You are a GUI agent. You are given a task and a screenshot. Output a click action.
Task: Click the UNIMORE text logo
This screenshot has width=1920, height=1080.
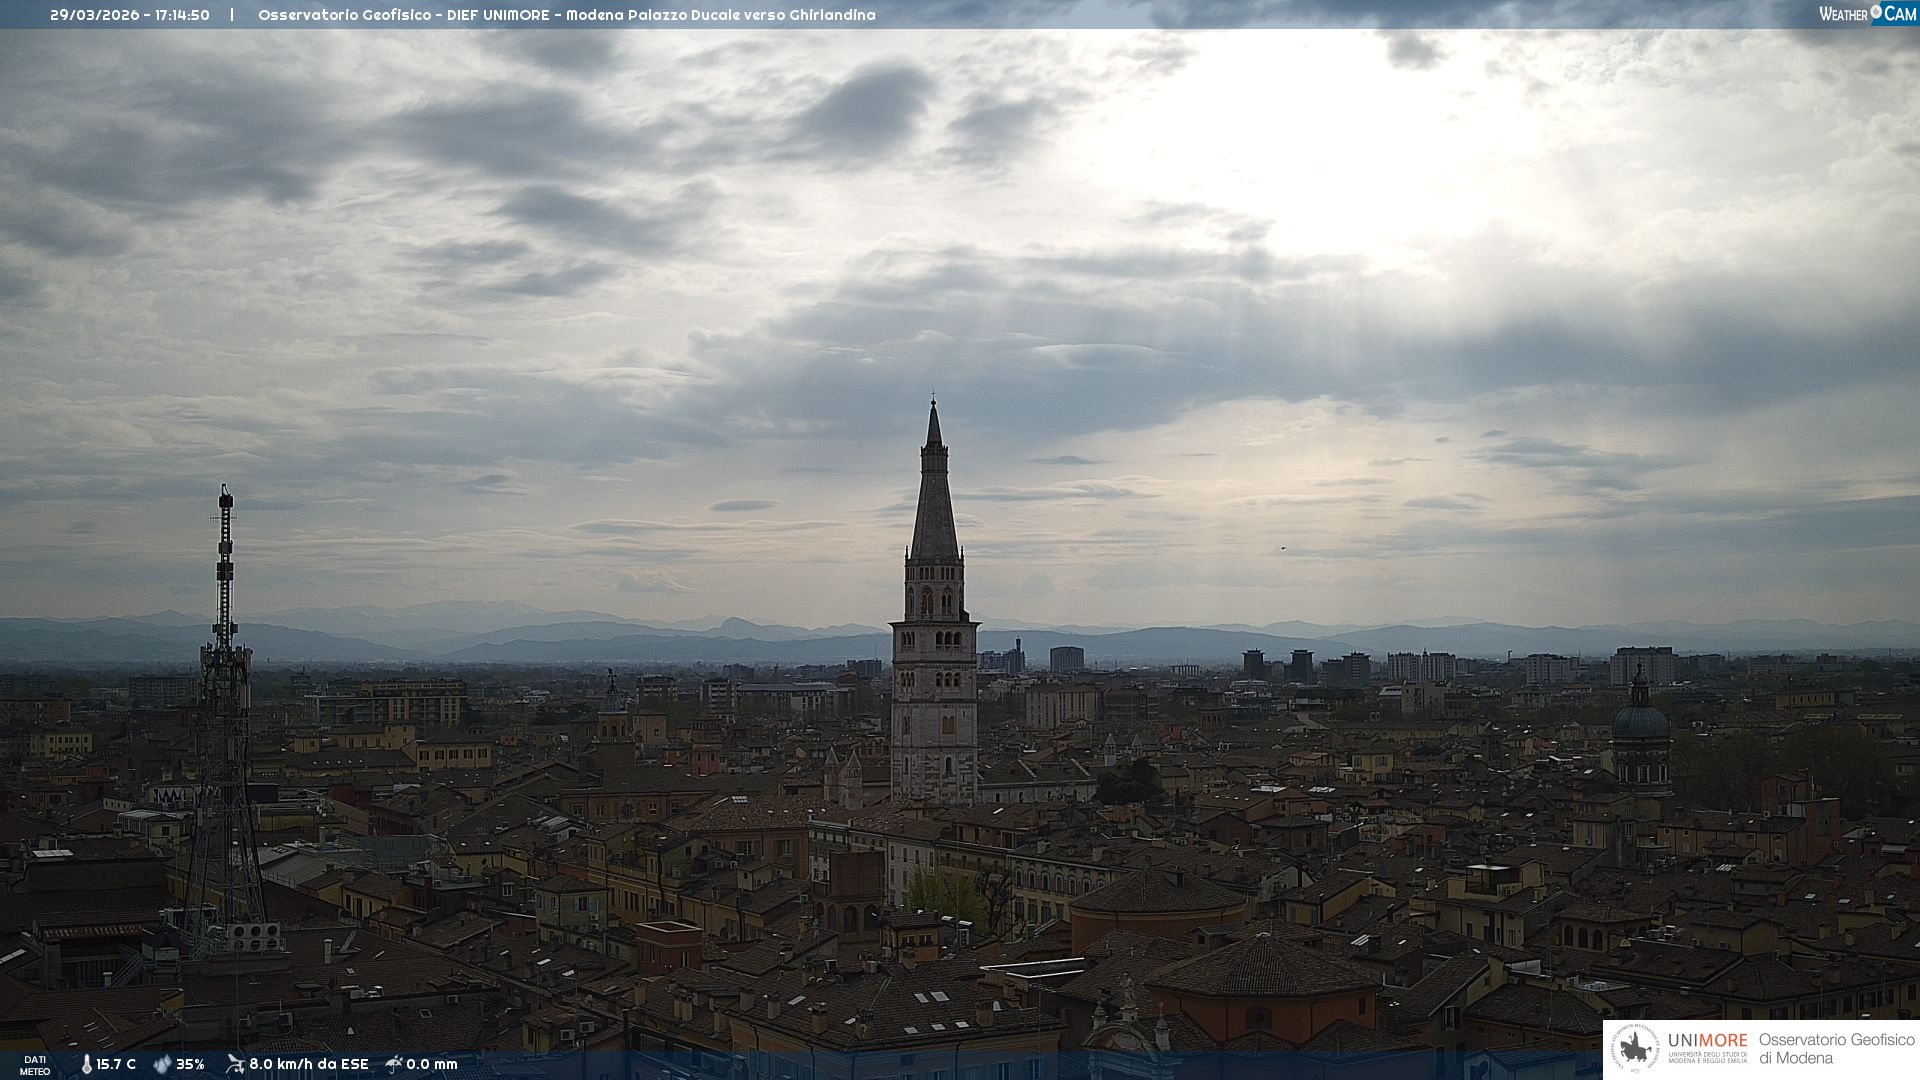click(1707, 1041)
